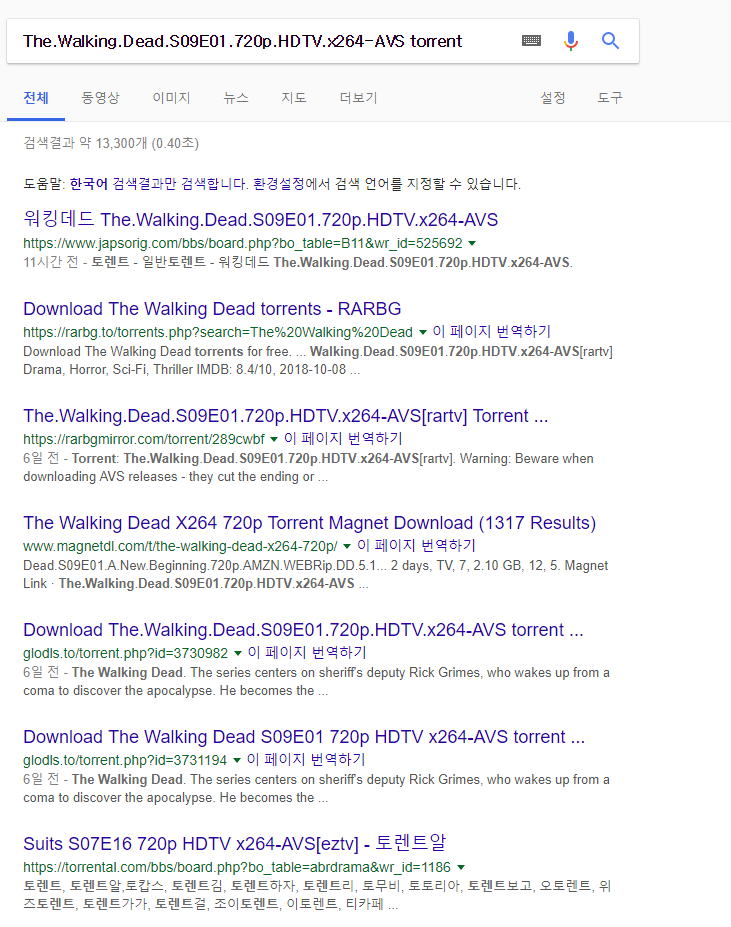Translate the glodls id=3730982 result page
731x927 pixels.
[307, 653]
